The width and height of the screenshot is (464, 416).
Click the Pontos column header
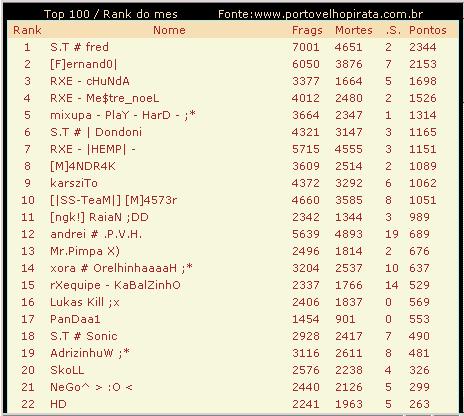click(428, 30)
